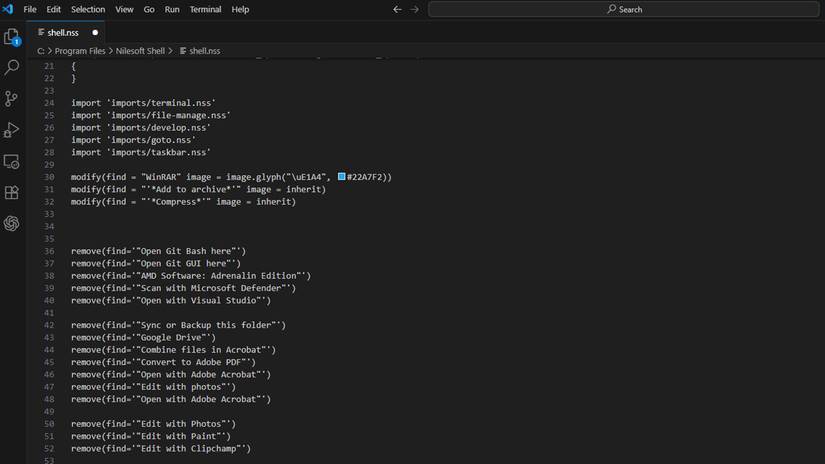Click line number 36 in the gutter
Screen dimensions: 825x464
click(x=49, y=251)
